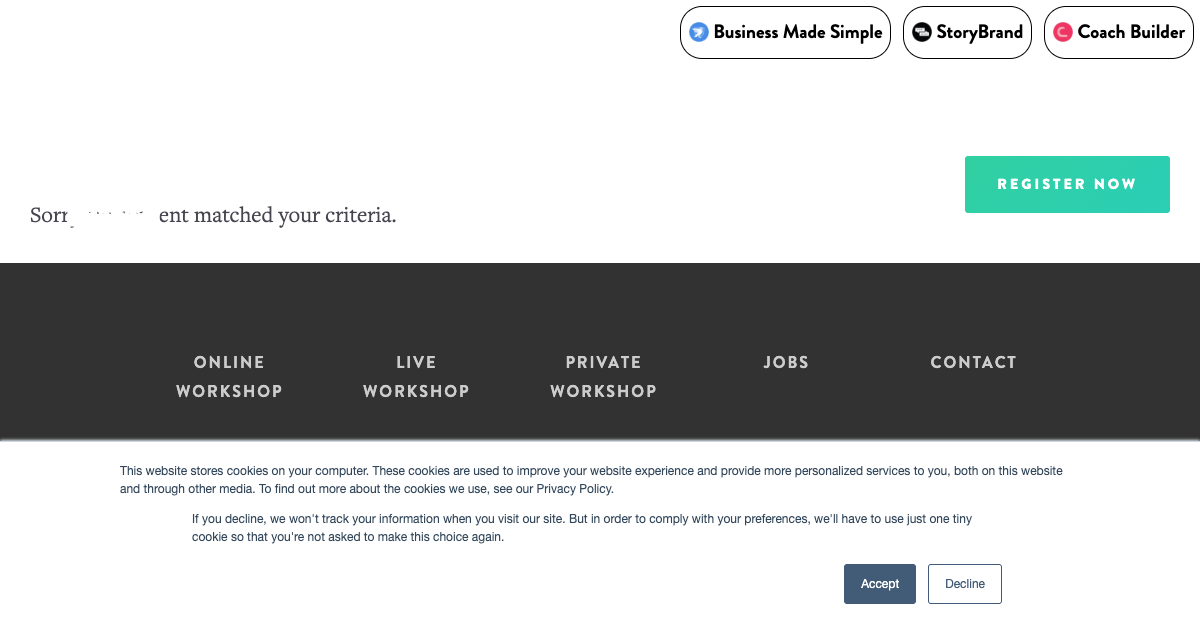Click the 'If you decline' cookie paragraph

coord(581,528)
